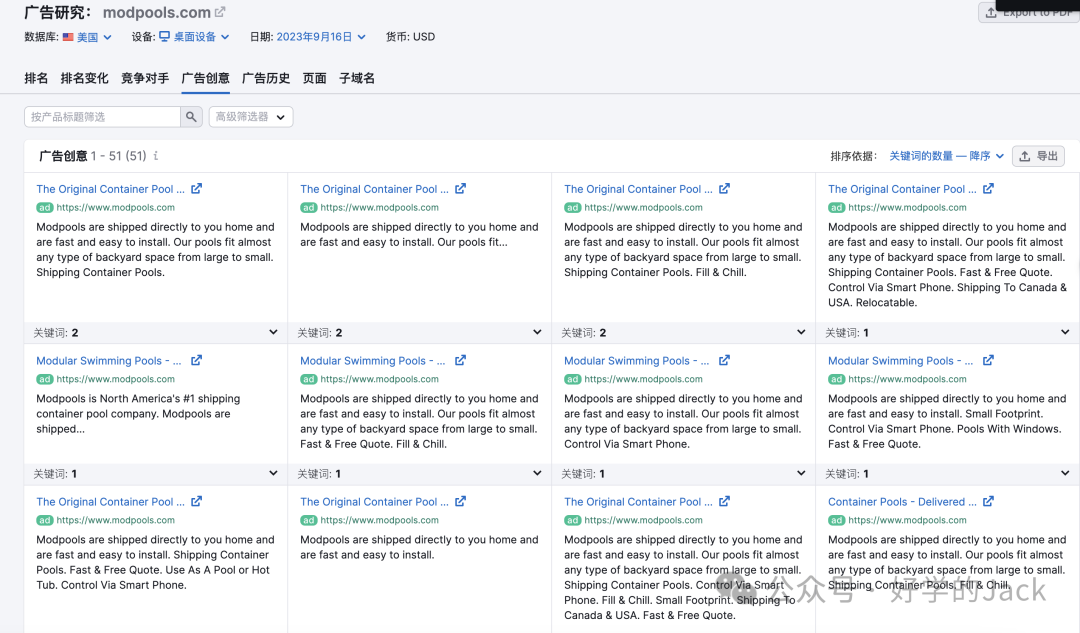Open the 数据库 美国 dropdown
Image resolution: width=1080 pixels, height=633 pixels.
[x=87, y=37]
